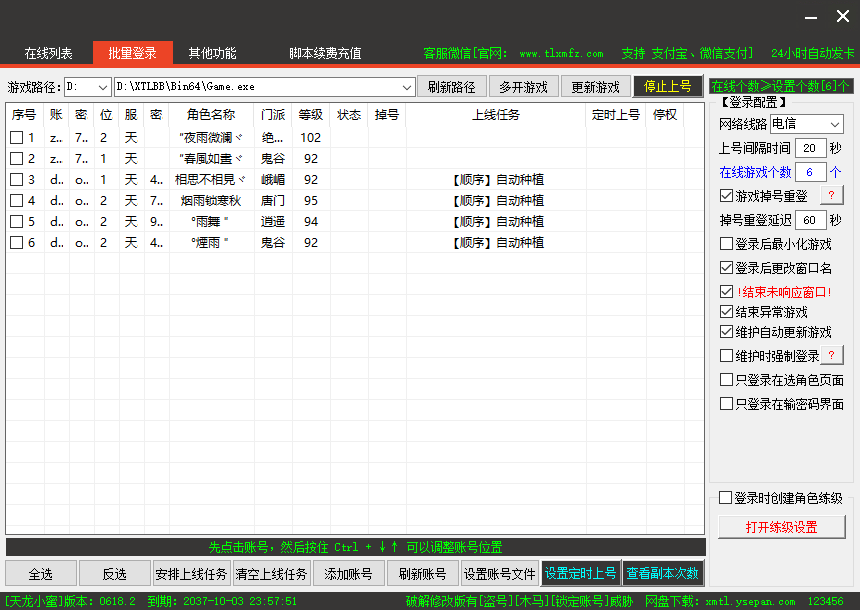Click the 清空上线任务 button

tap(271, 574)
